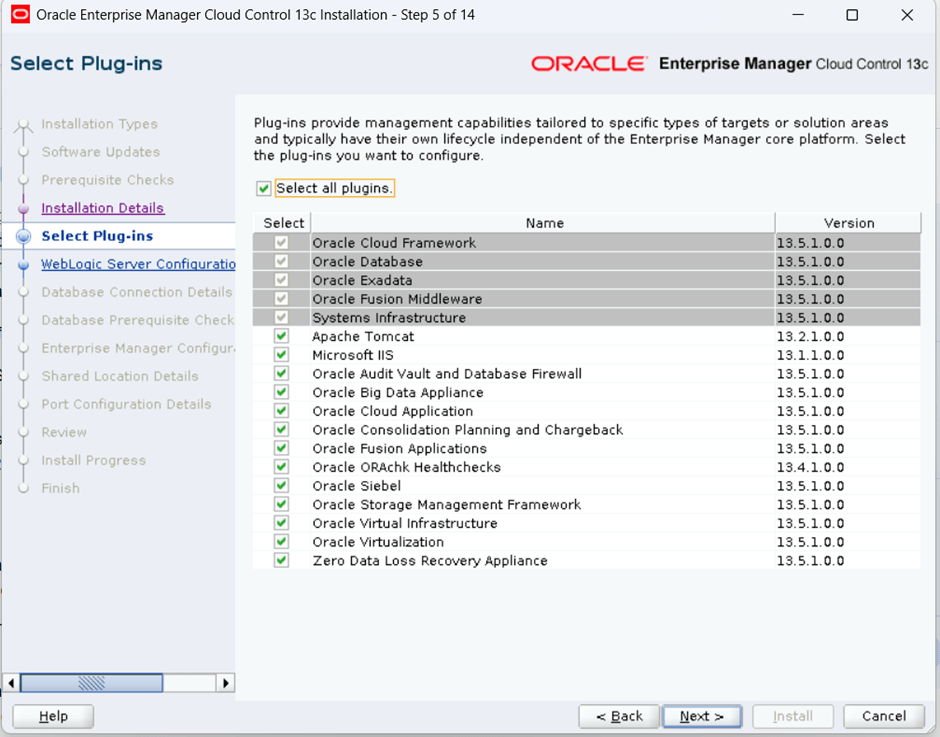Viewport: 940px width, 737px height.
Task: Sort by the Name column header
Action: pyautogui.click(x=544, y=223)
